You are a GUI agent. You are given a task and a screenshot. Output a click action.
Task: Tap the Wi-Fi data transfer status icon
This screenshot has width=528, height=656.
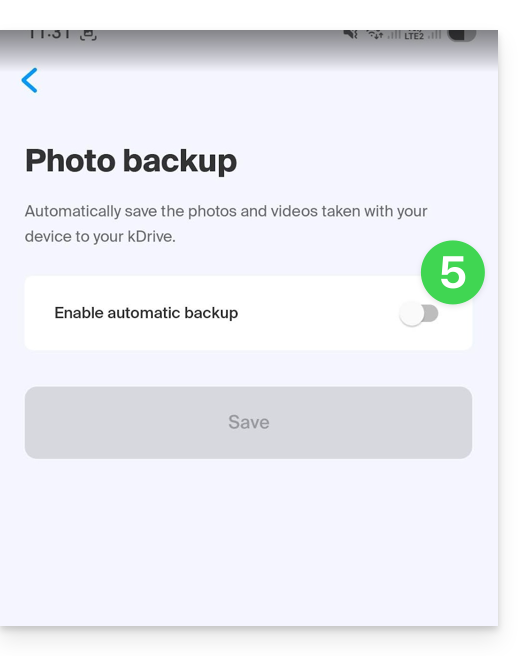click(x=374, y=34)
